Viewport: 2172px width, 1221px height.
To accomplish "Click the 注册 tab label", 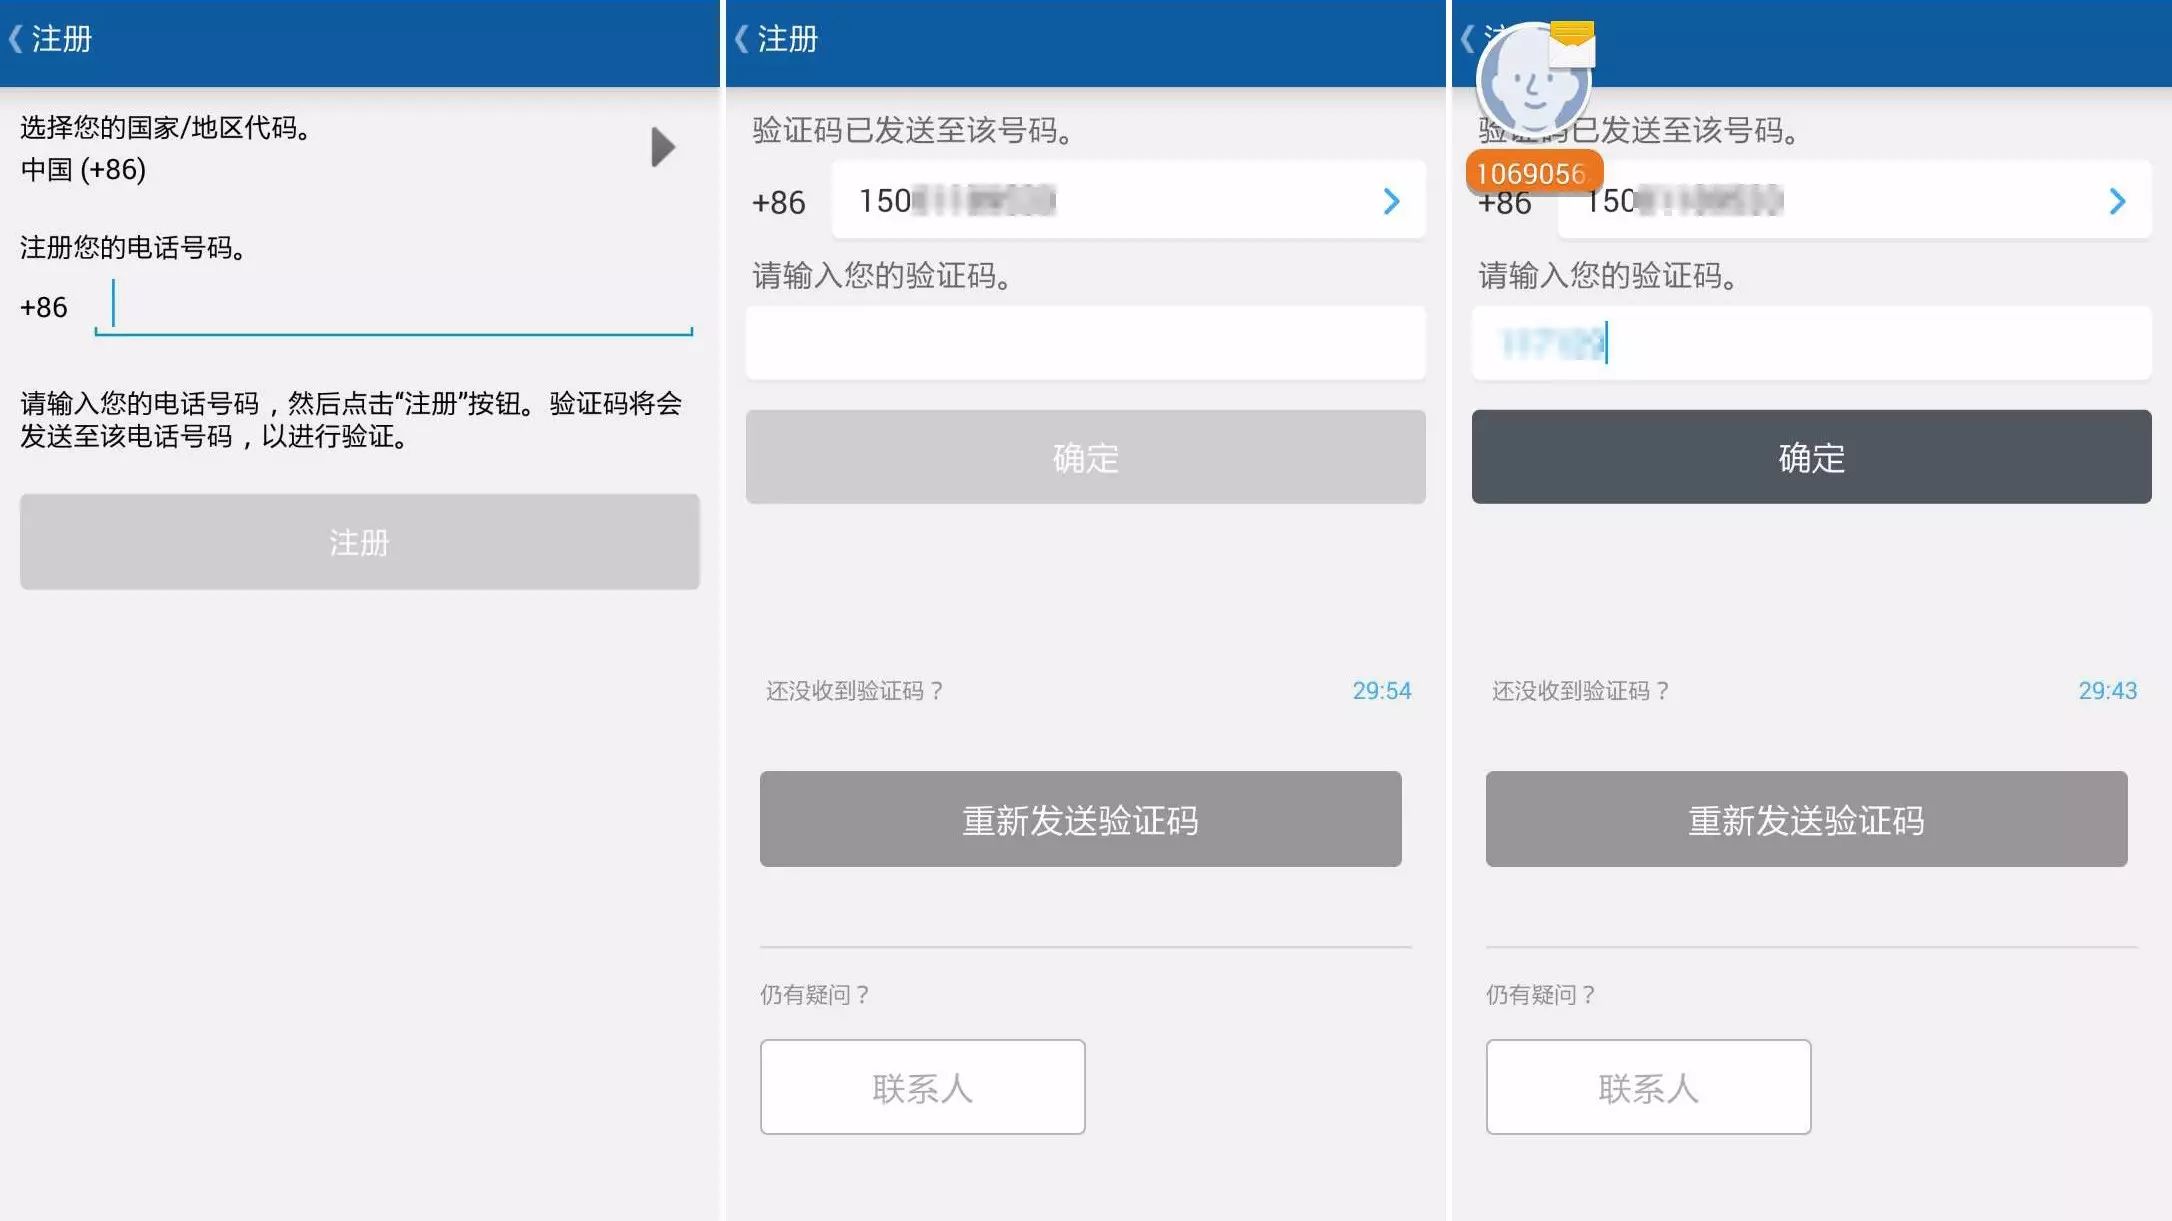I will click(x=63, y=39).
